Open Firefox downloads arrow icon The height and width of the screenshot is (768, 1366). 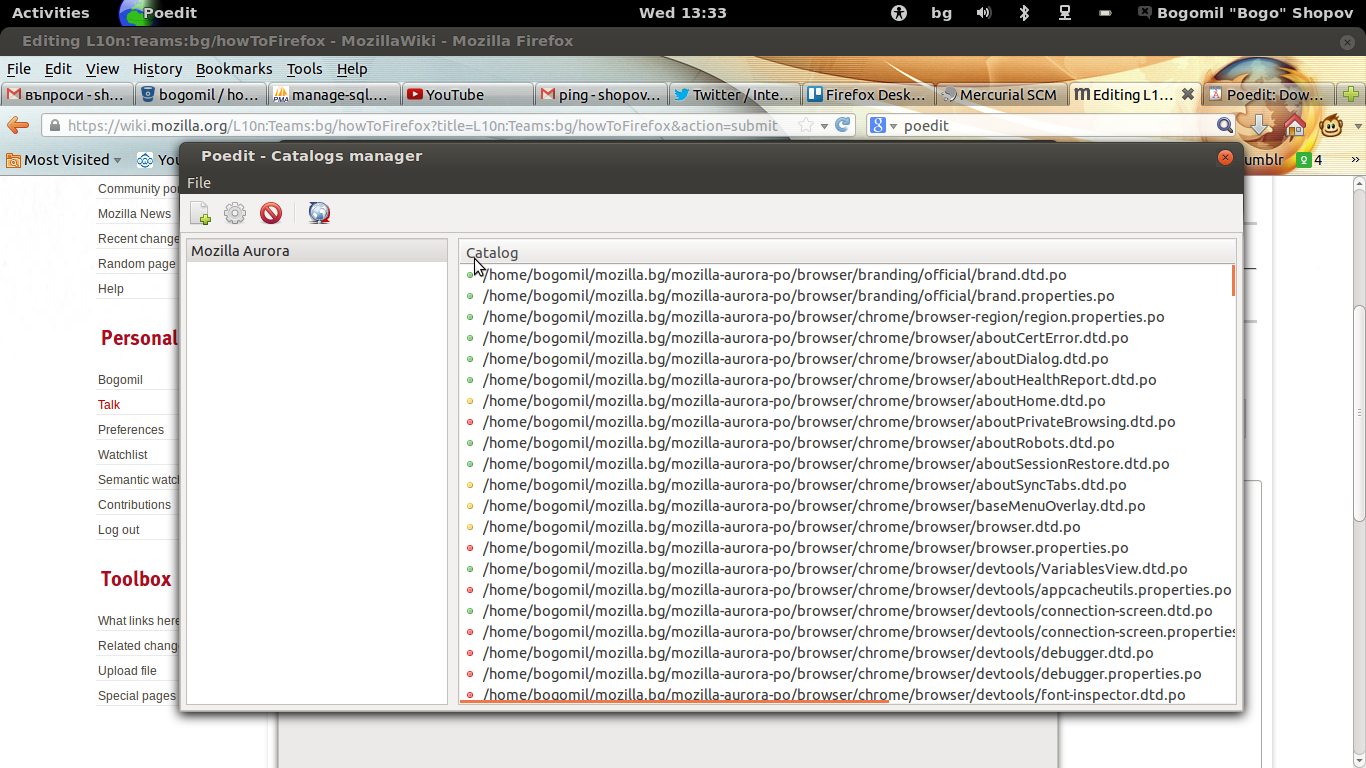[1259, 126]
